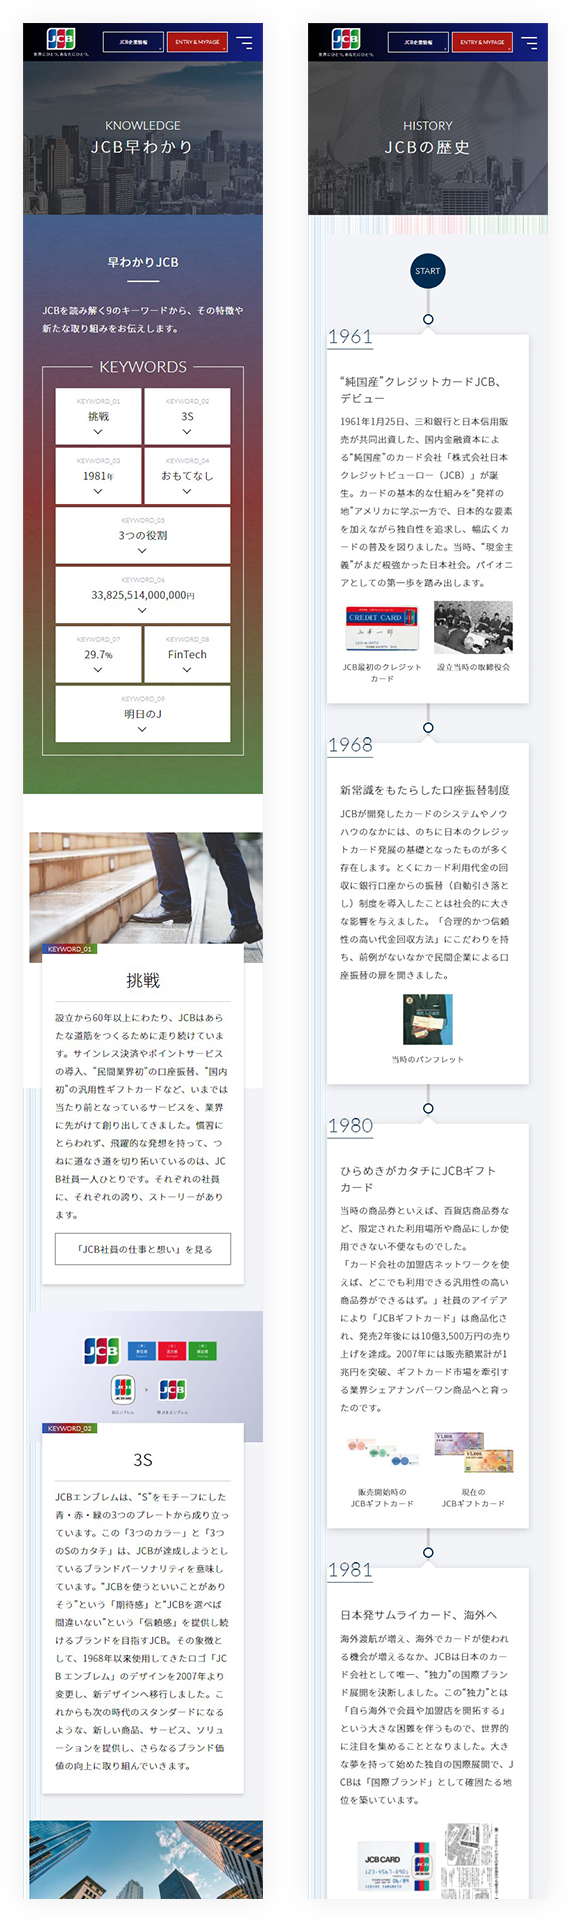This screenshot has height=1922, width=571.
Task: Open the JCB CARD image in the 1981 section
Action: coord(398,1866)
